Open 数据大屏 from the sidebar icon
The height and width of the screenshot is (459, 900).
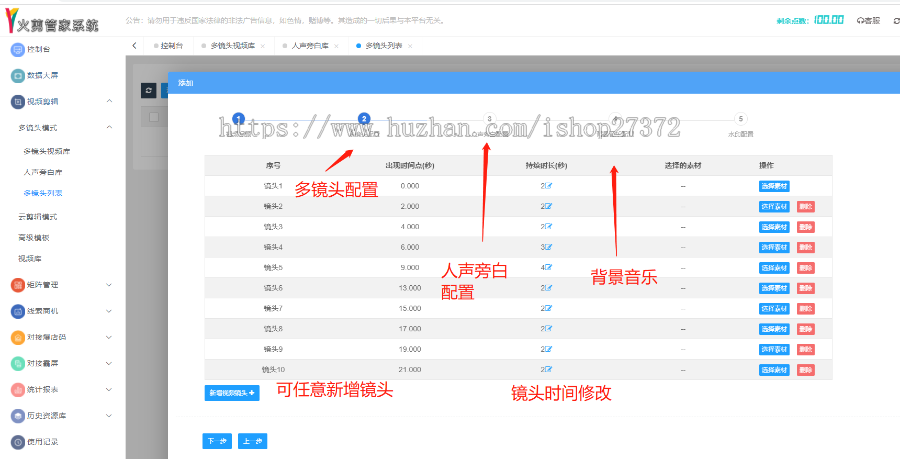17,76
